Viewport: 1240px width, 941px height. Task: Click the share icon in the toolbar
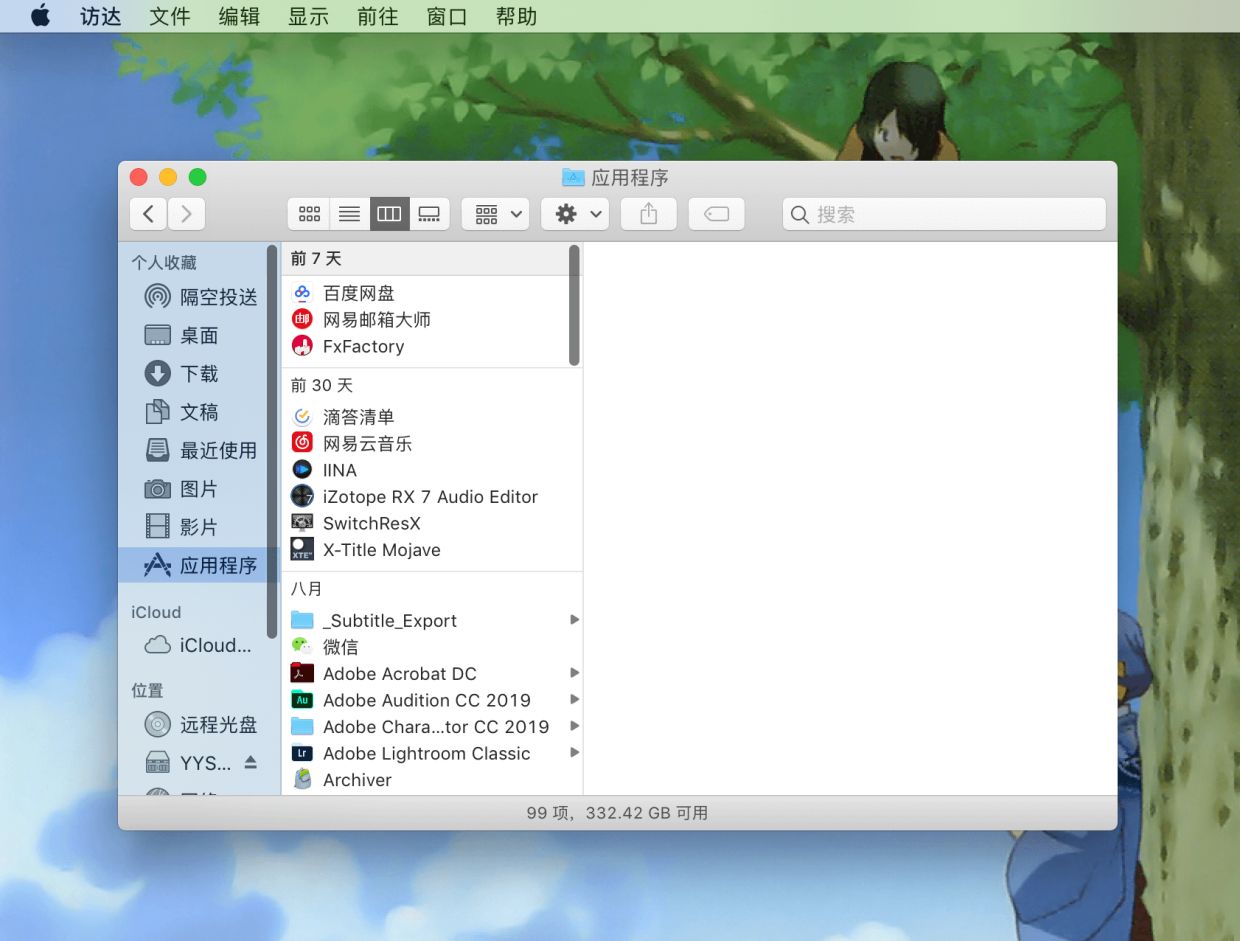[649, 214]
